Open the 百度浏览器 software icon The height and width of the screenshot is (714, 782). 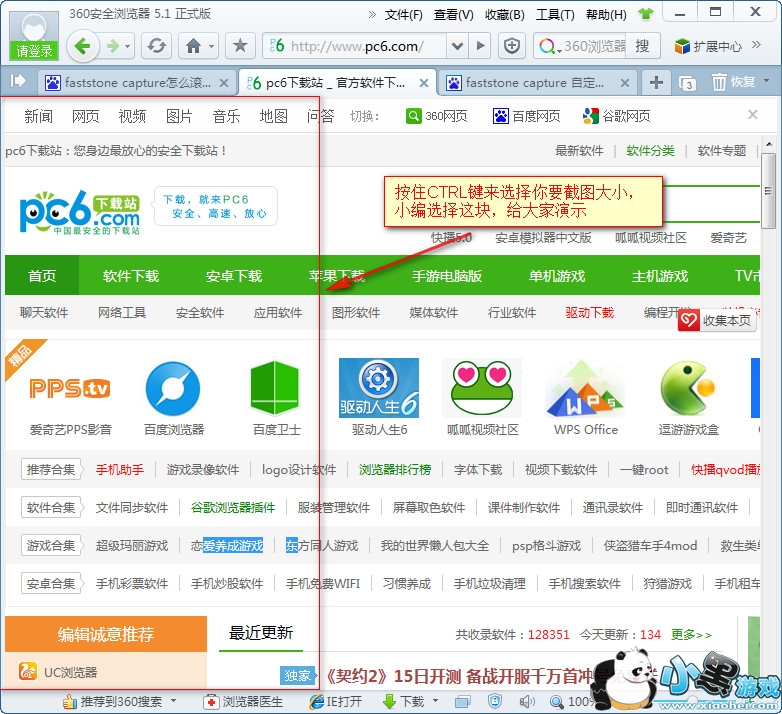(173, 389)
